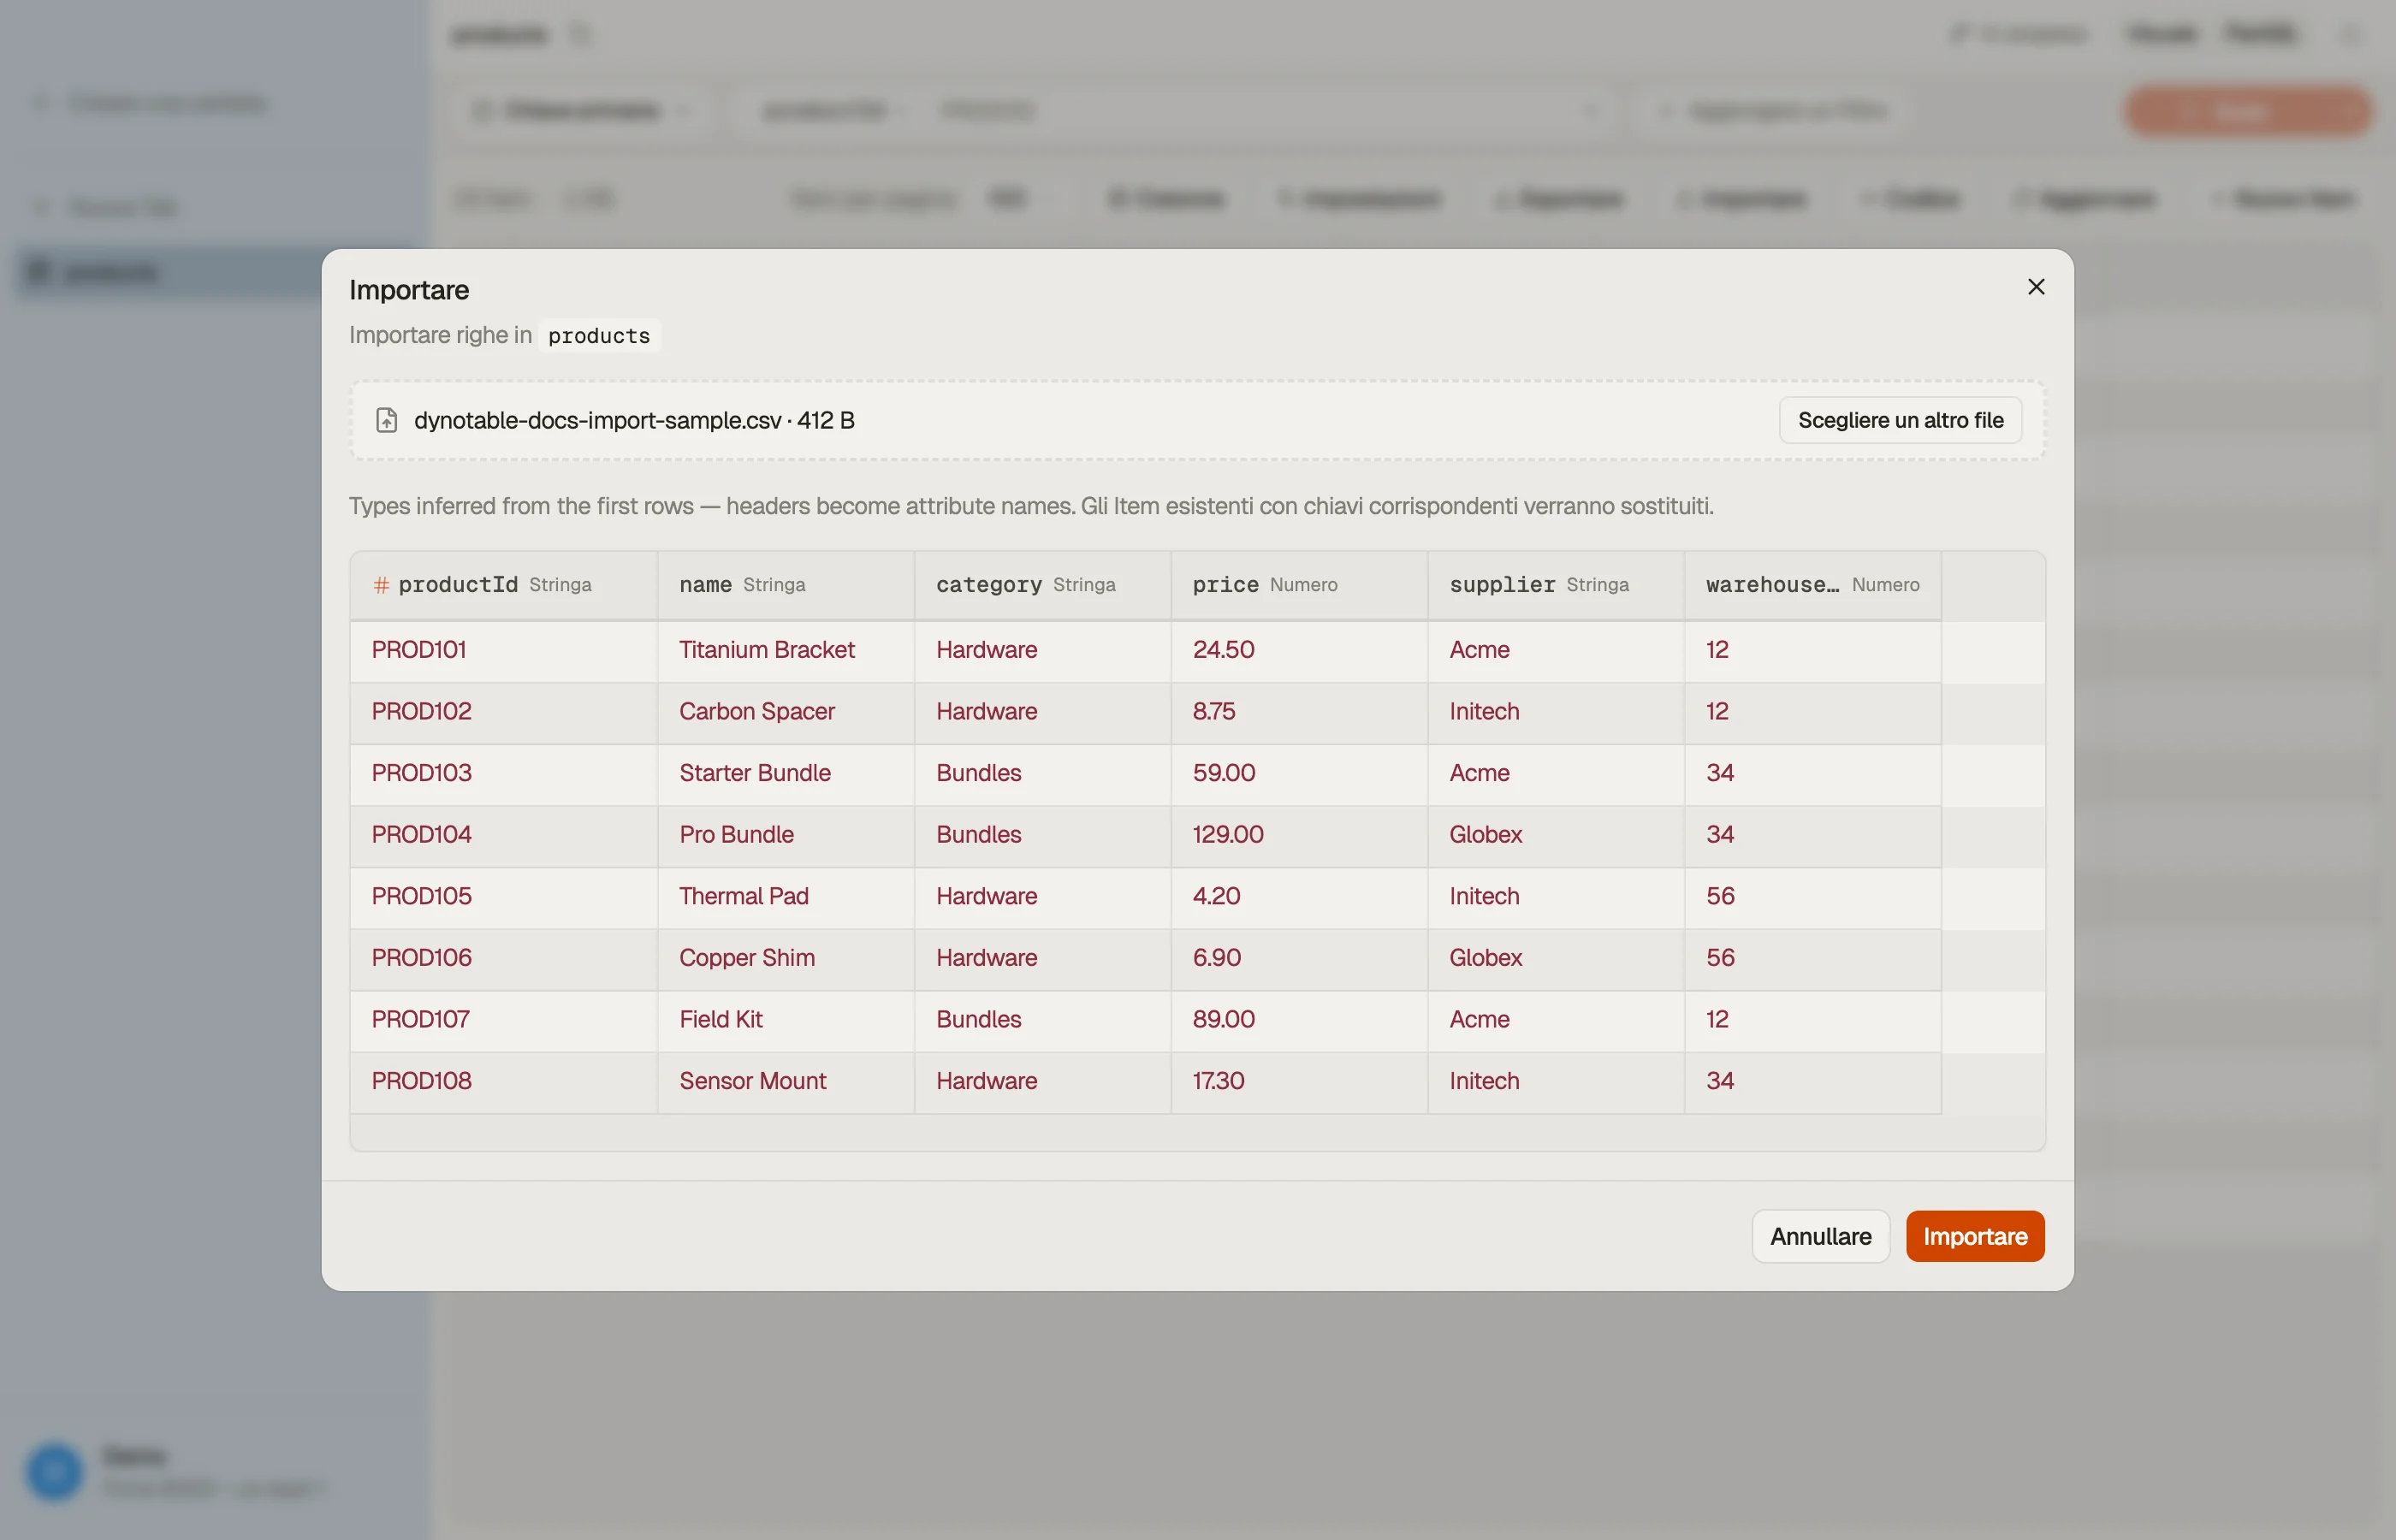Click cell PROD106
Image resolution: width=2396 pixels, height=1540 pixels.
tap(503, 958)
